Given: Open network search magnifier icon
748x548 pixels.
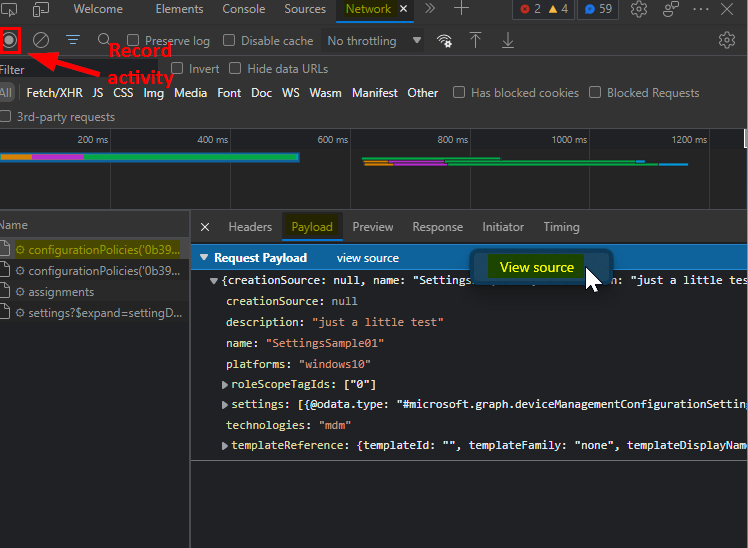Looking at the screenshot, I should [x=104, y=41].
